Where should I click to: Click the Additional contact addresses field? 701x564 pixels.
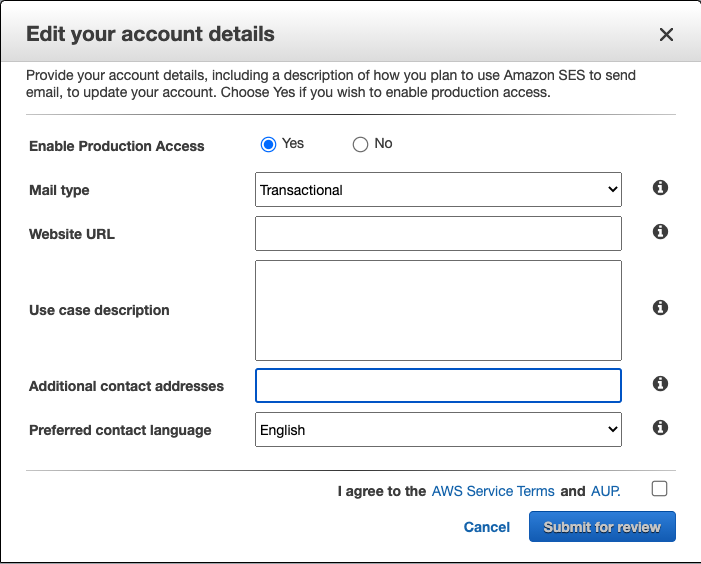(438, 385)
